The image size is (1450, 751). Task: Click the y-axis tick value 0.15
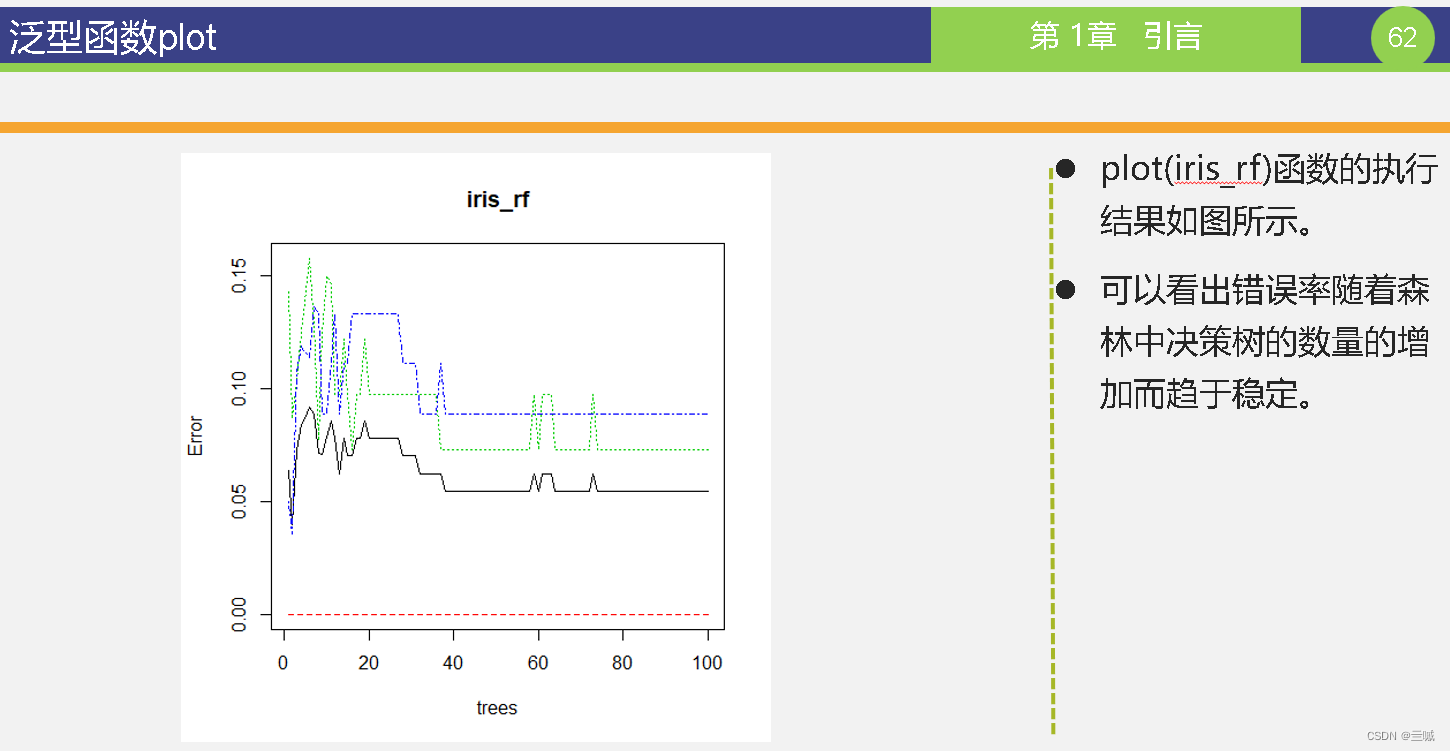(x=240, y=275)
